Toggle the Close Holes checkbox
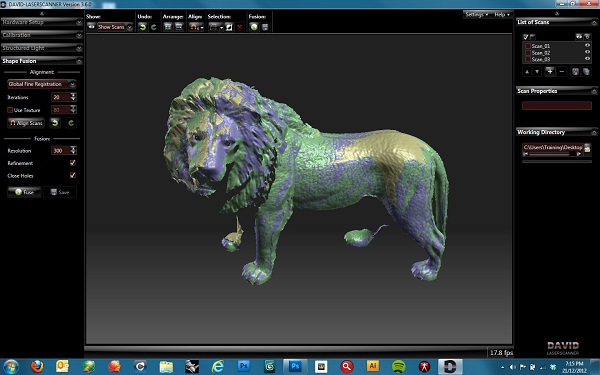 click(x=73, y=175)
